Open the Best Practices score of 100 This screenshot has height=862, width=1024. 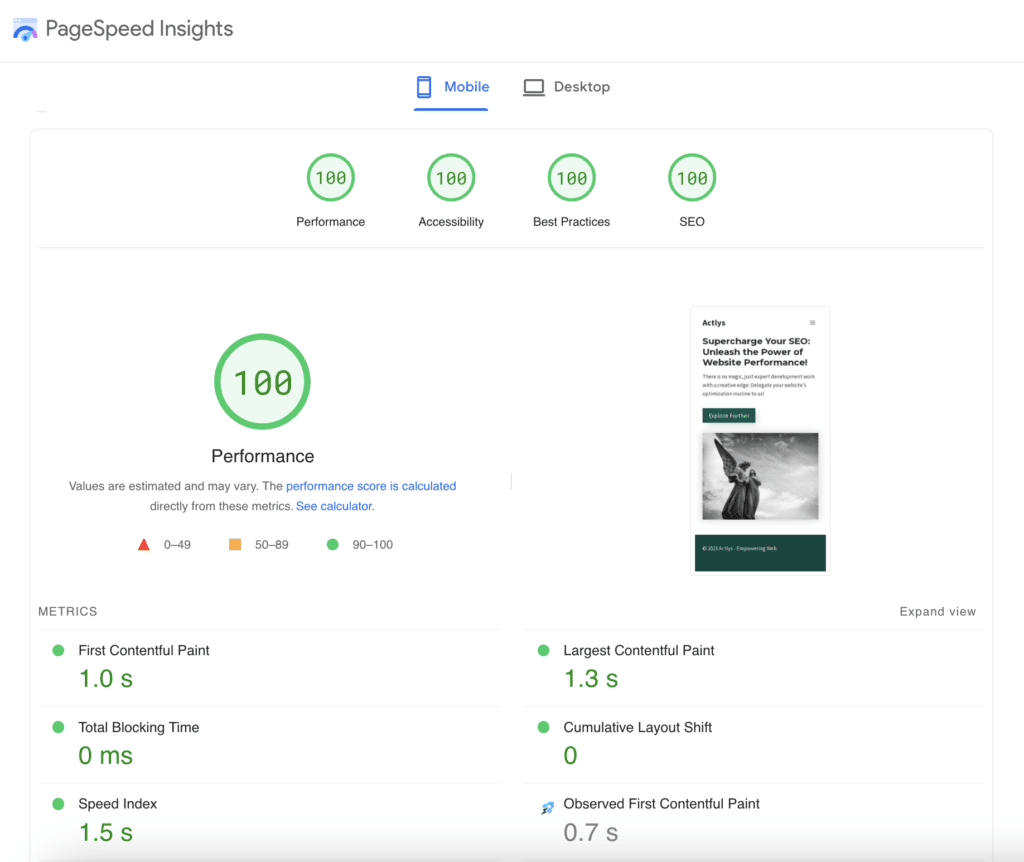click(x=571, y=177)
